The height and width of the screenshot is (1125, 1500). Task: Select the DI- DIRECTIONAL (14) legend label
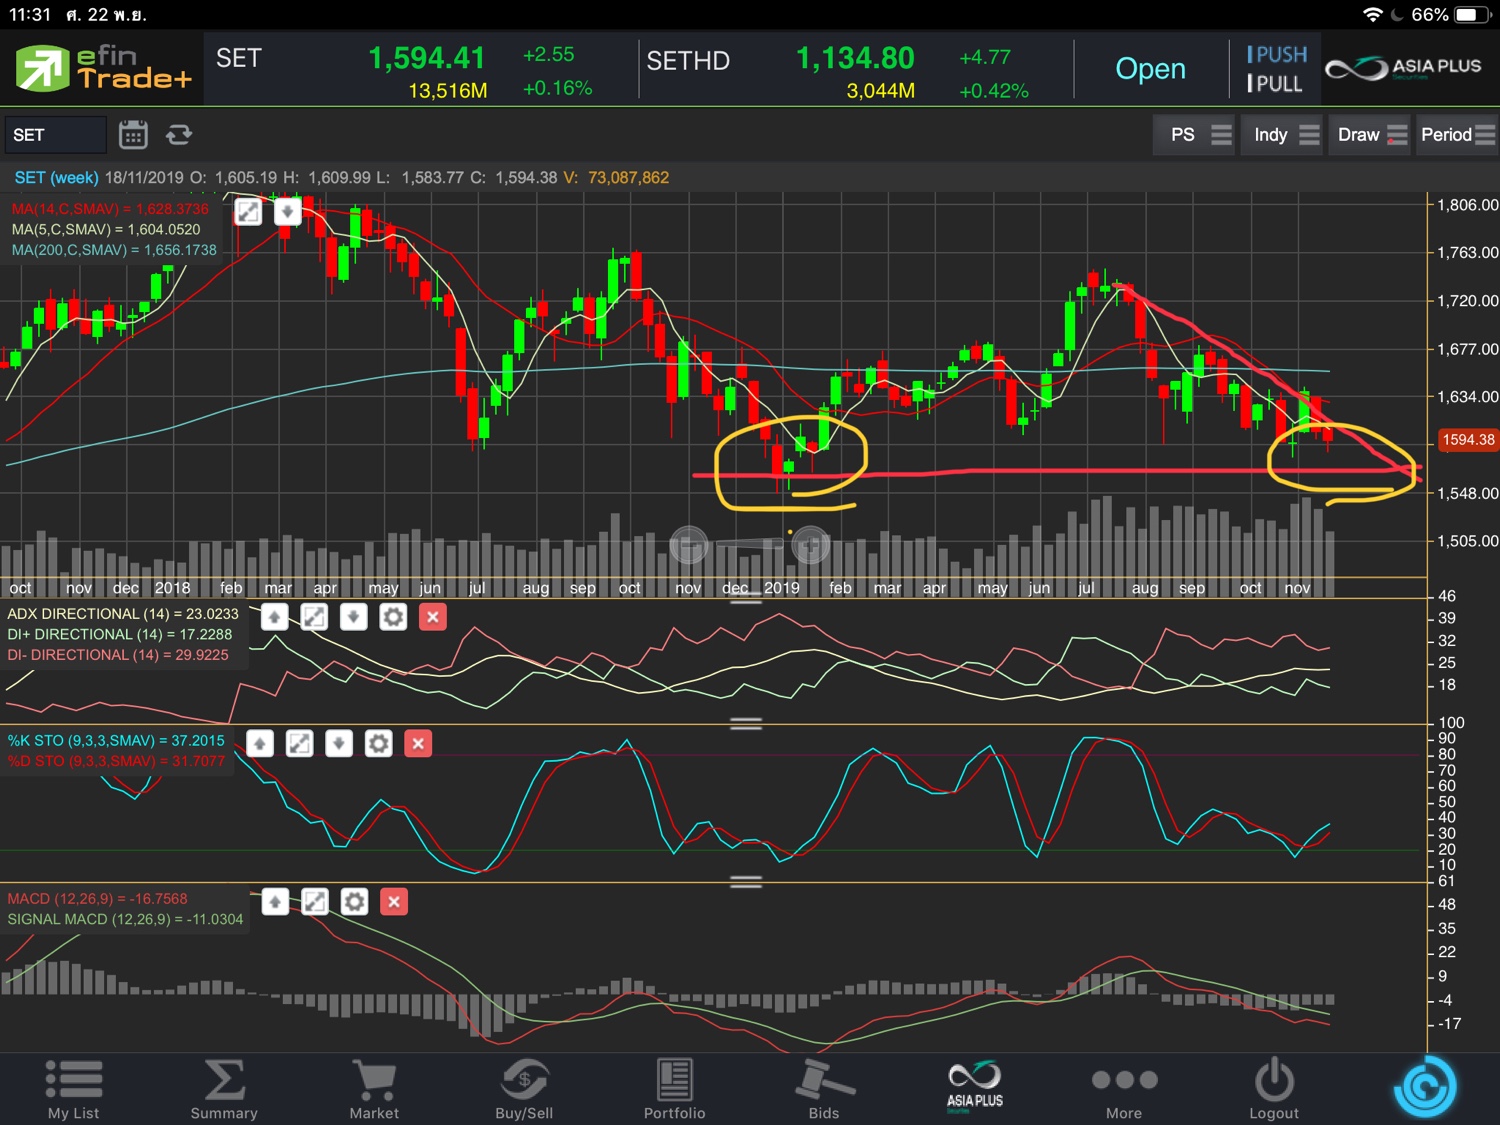tap(118, 655)
